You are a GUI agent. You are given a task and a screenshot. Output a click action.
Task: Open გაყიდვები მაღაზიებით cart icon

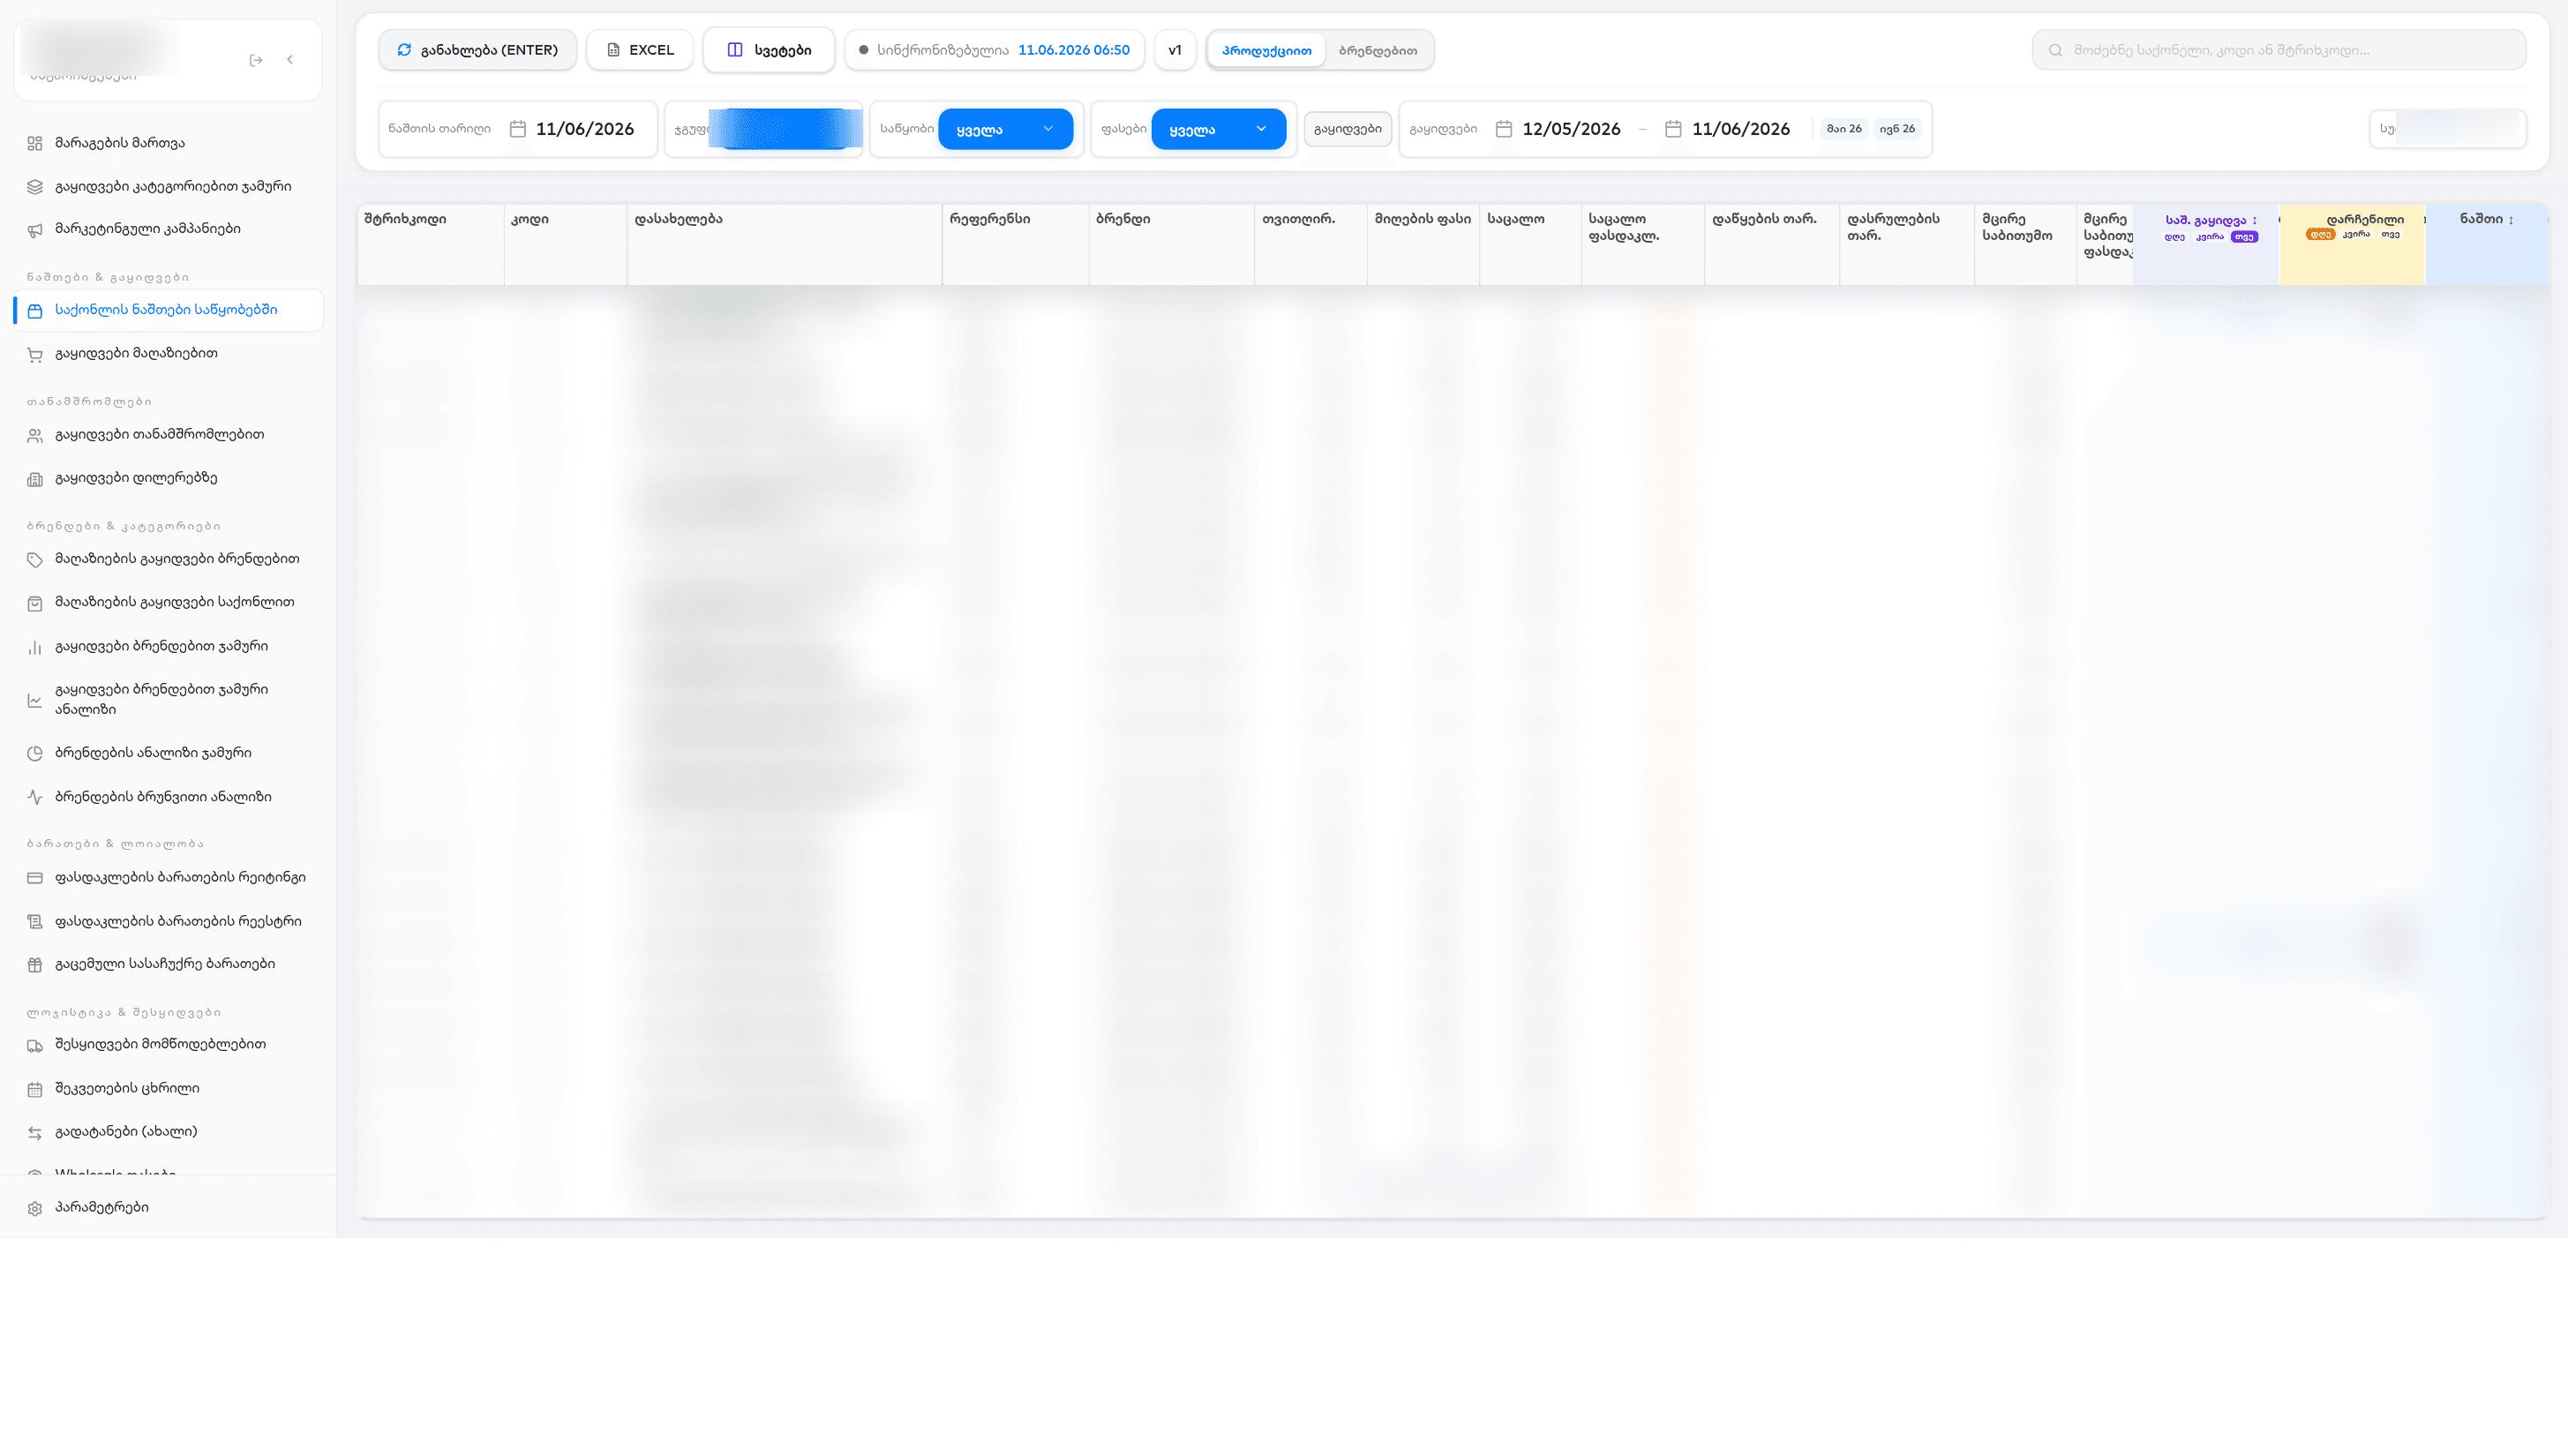pyautogui.click(x=35, y=354)
